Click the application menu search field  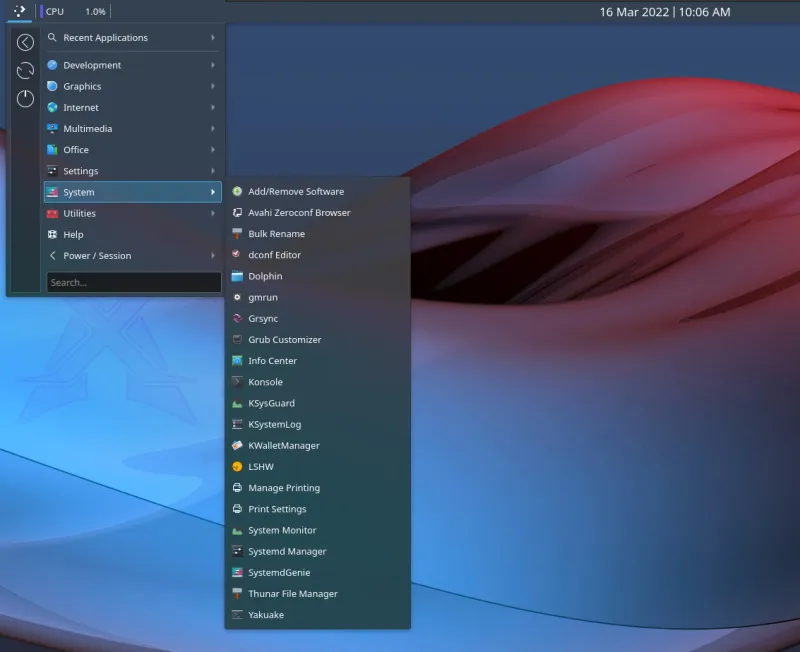tap(133, 283)
